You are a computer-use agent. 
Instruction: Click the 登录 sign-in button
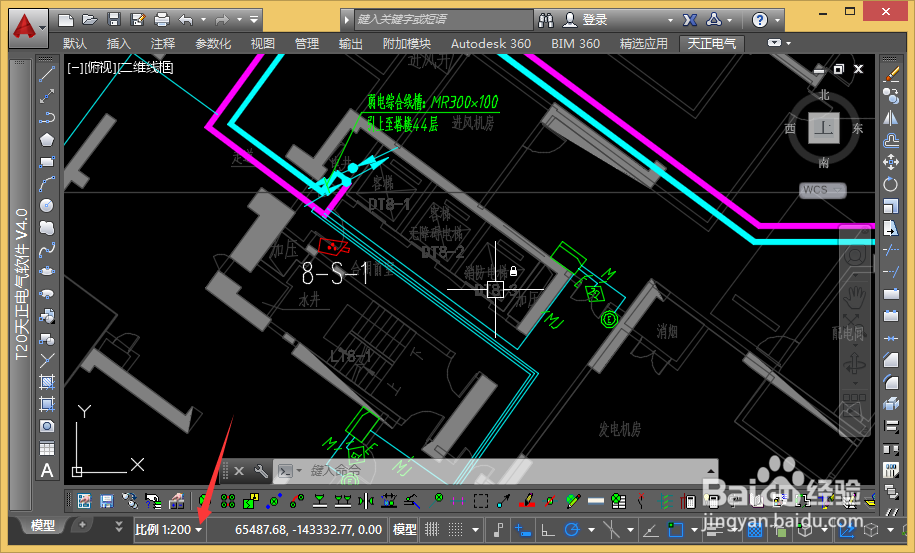[585, 20]
